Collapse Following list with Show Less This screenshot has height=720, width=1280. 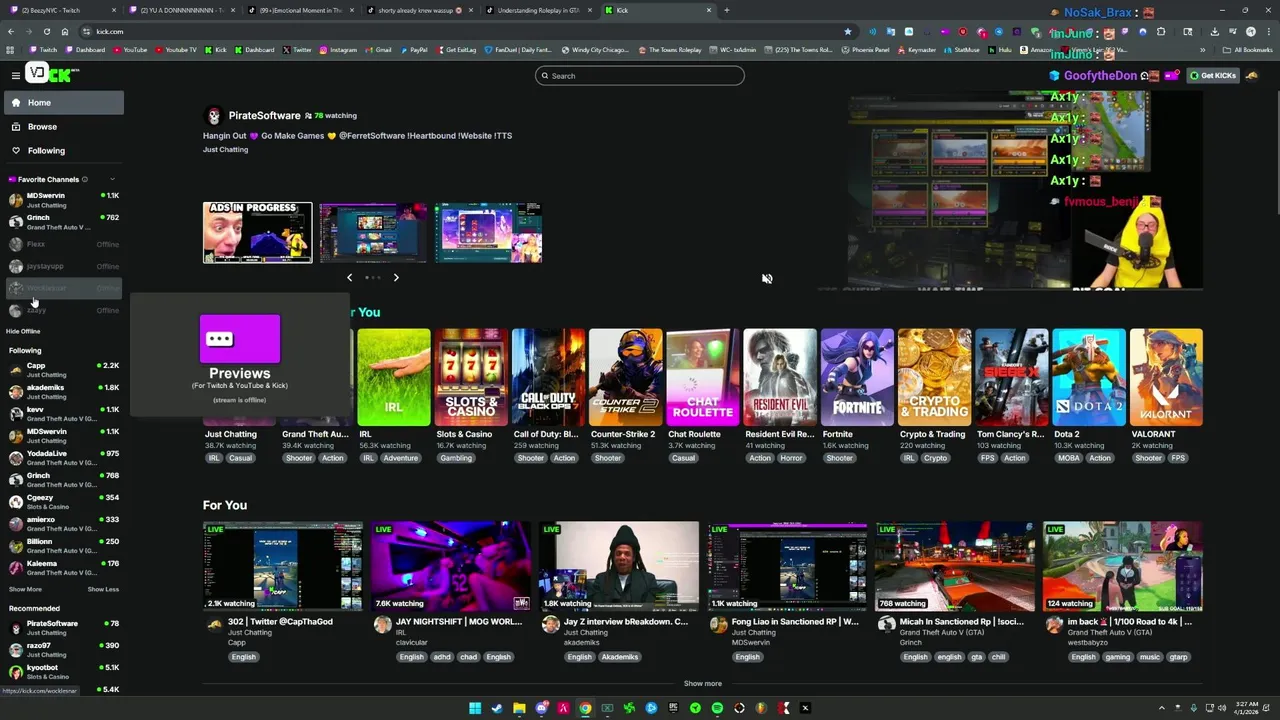[x=103, y=589]
